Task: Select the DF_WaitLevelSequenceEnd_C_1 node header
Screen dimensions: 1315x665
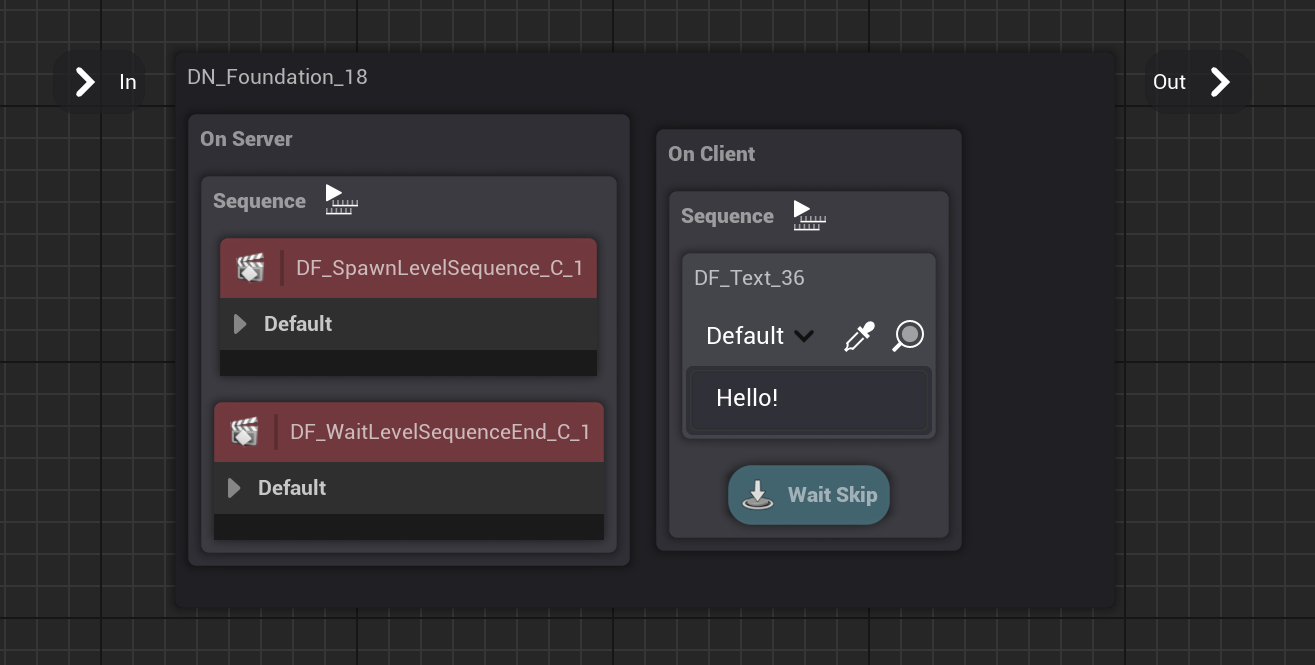Action: click(439, 432)
